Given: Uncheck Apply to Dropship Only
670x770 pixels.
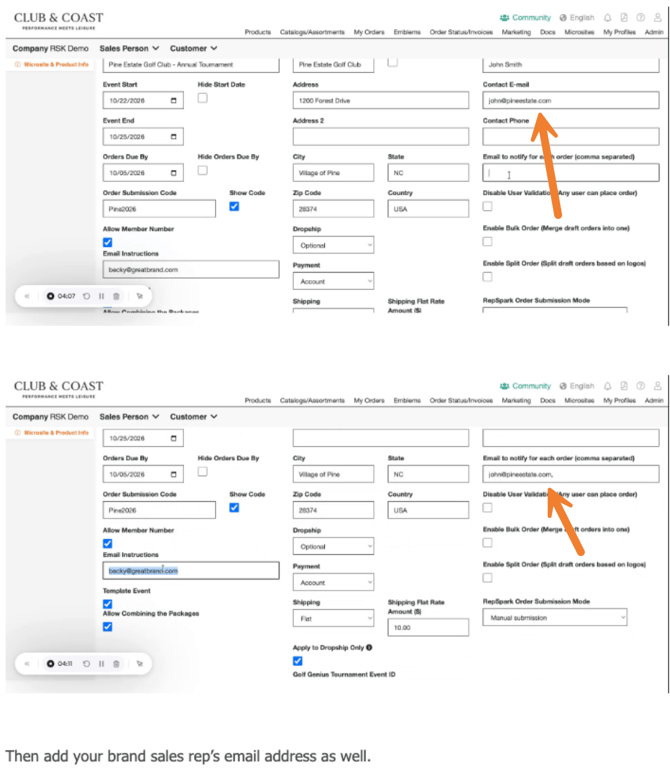Looking at the screenshot, I should [298, 661].
